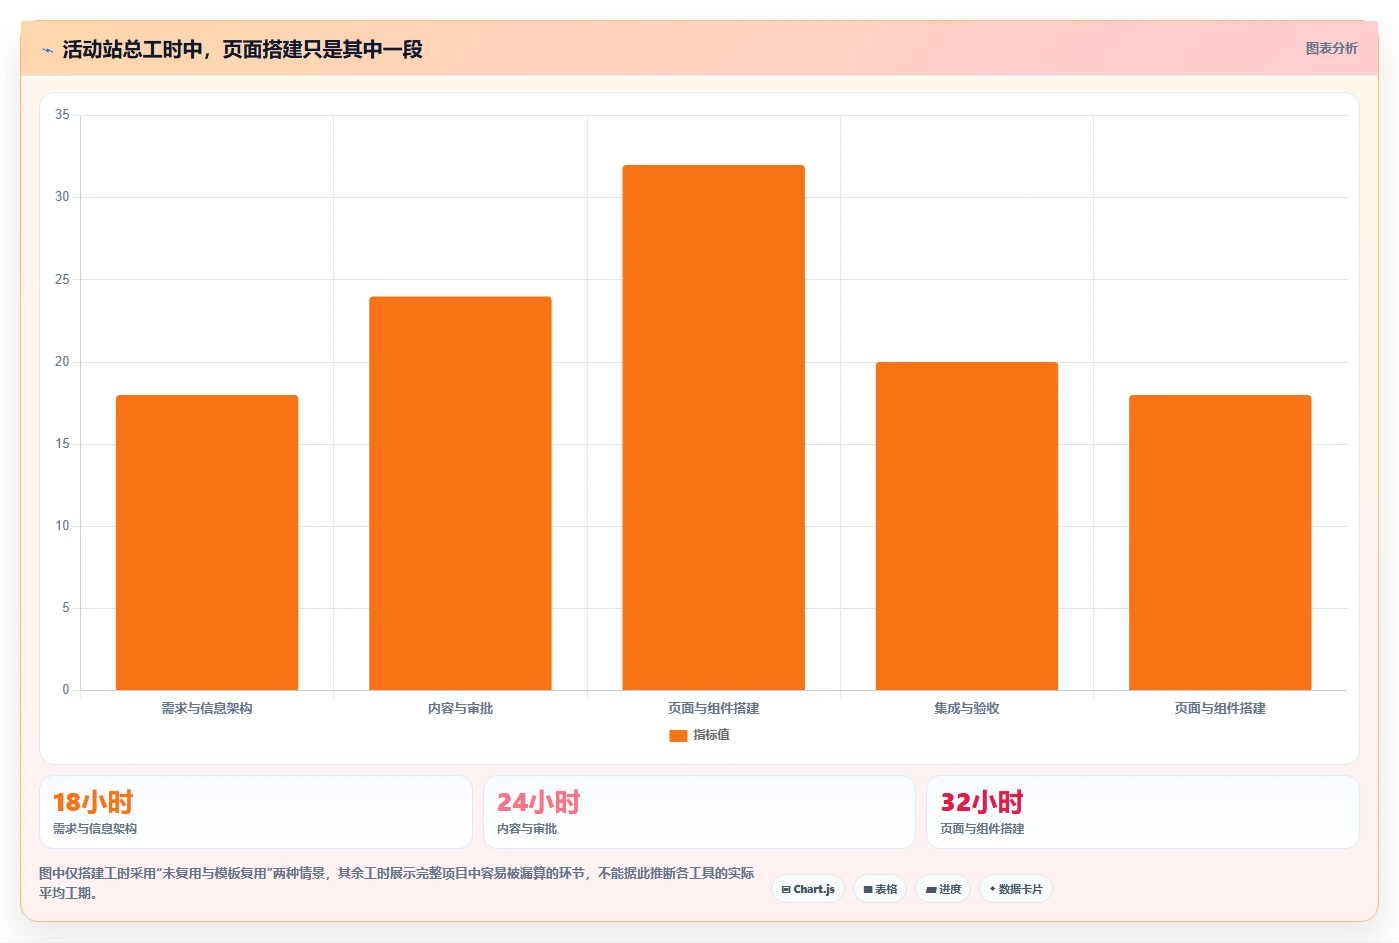This screenshot has width=1399, height=943.
Task: Click the 15 tick on the y-axis
Action: click(x=62, y=443)
